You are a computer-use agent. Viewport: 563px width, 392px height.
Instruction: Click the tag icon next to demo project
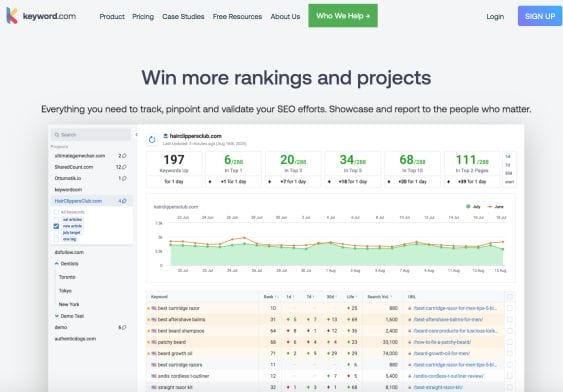pyautogui.click(x=124, y=327)
